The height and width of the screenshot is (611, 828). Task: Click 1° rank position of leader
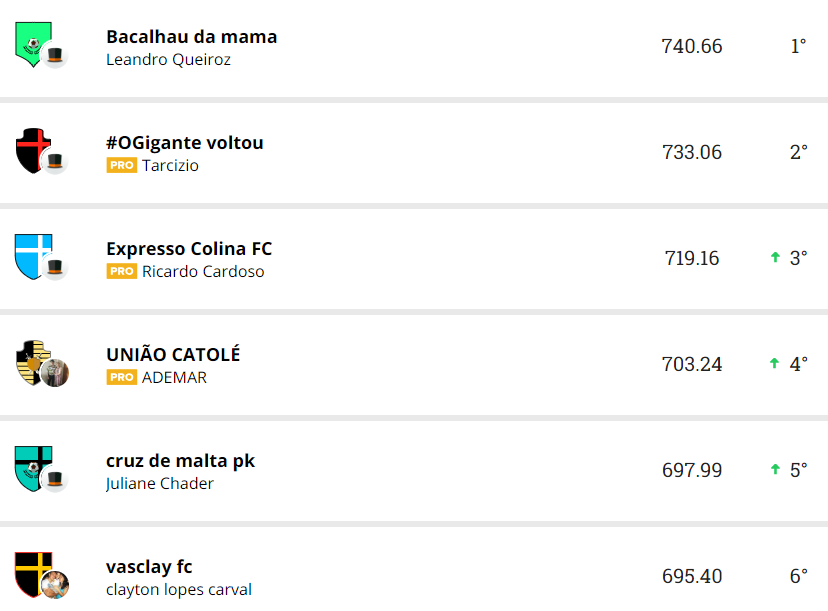coord(798,46)
